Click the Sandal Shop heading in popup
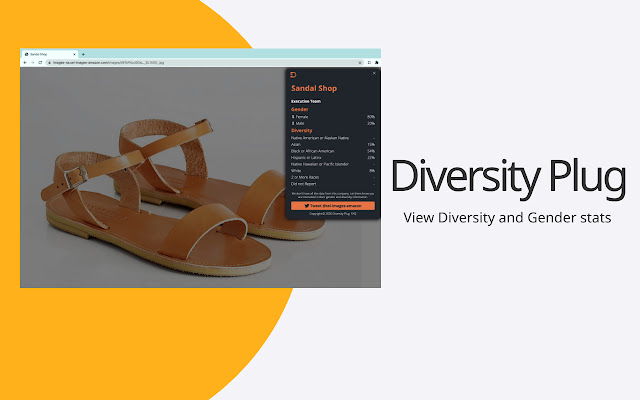Viewport: 640px width, 400px height. coord(314,88)
